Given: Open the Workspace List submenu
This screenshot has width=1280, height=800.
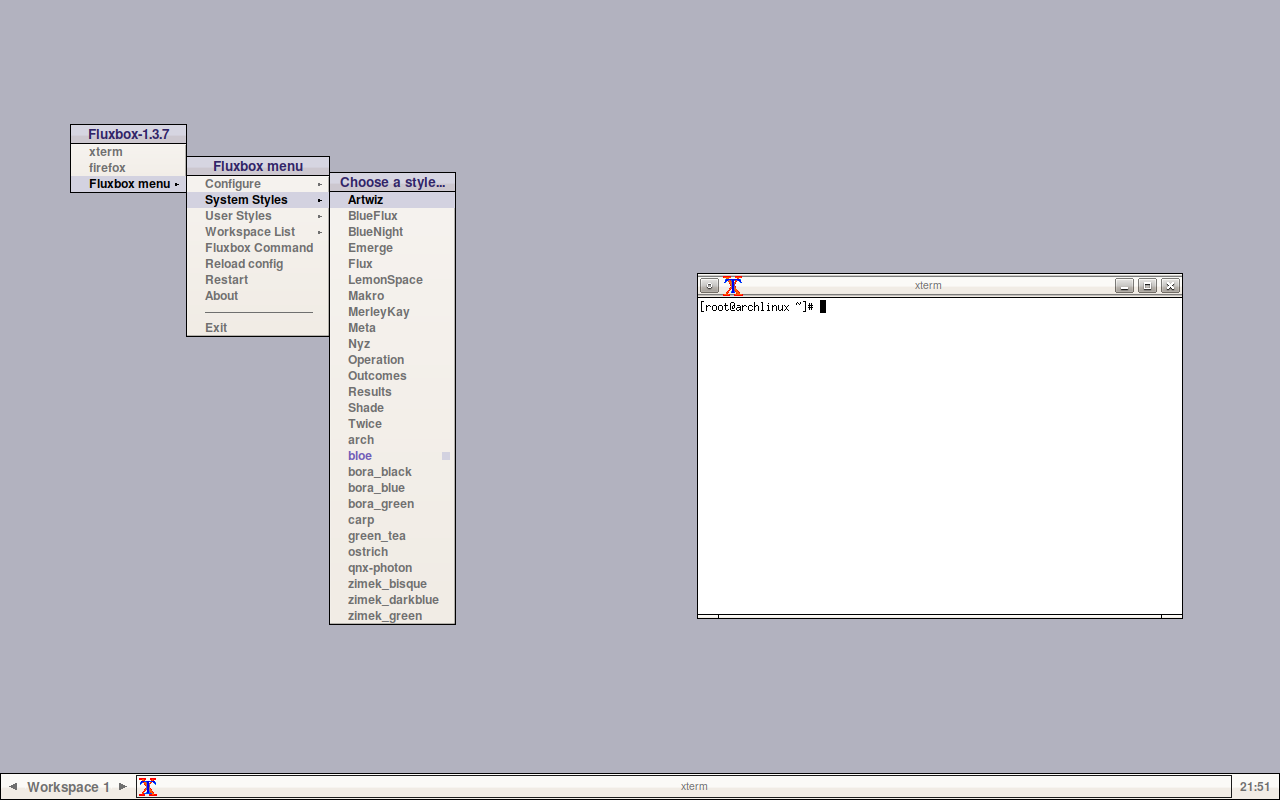Looking at the screenshot, I should click(258, 232).
